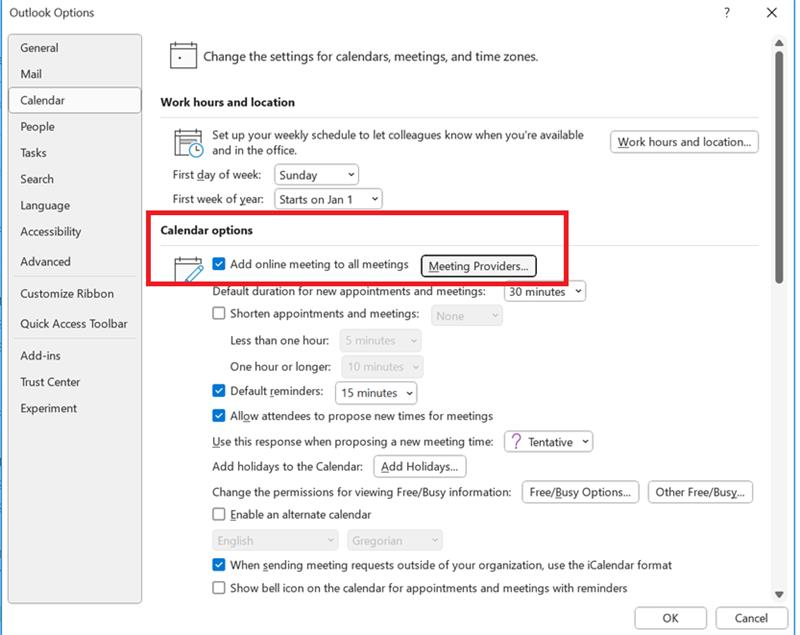Open the Accessibility settings category
The width and height of the screenshot is (800, 635).
pyautogui.click(x=74, y=232)
